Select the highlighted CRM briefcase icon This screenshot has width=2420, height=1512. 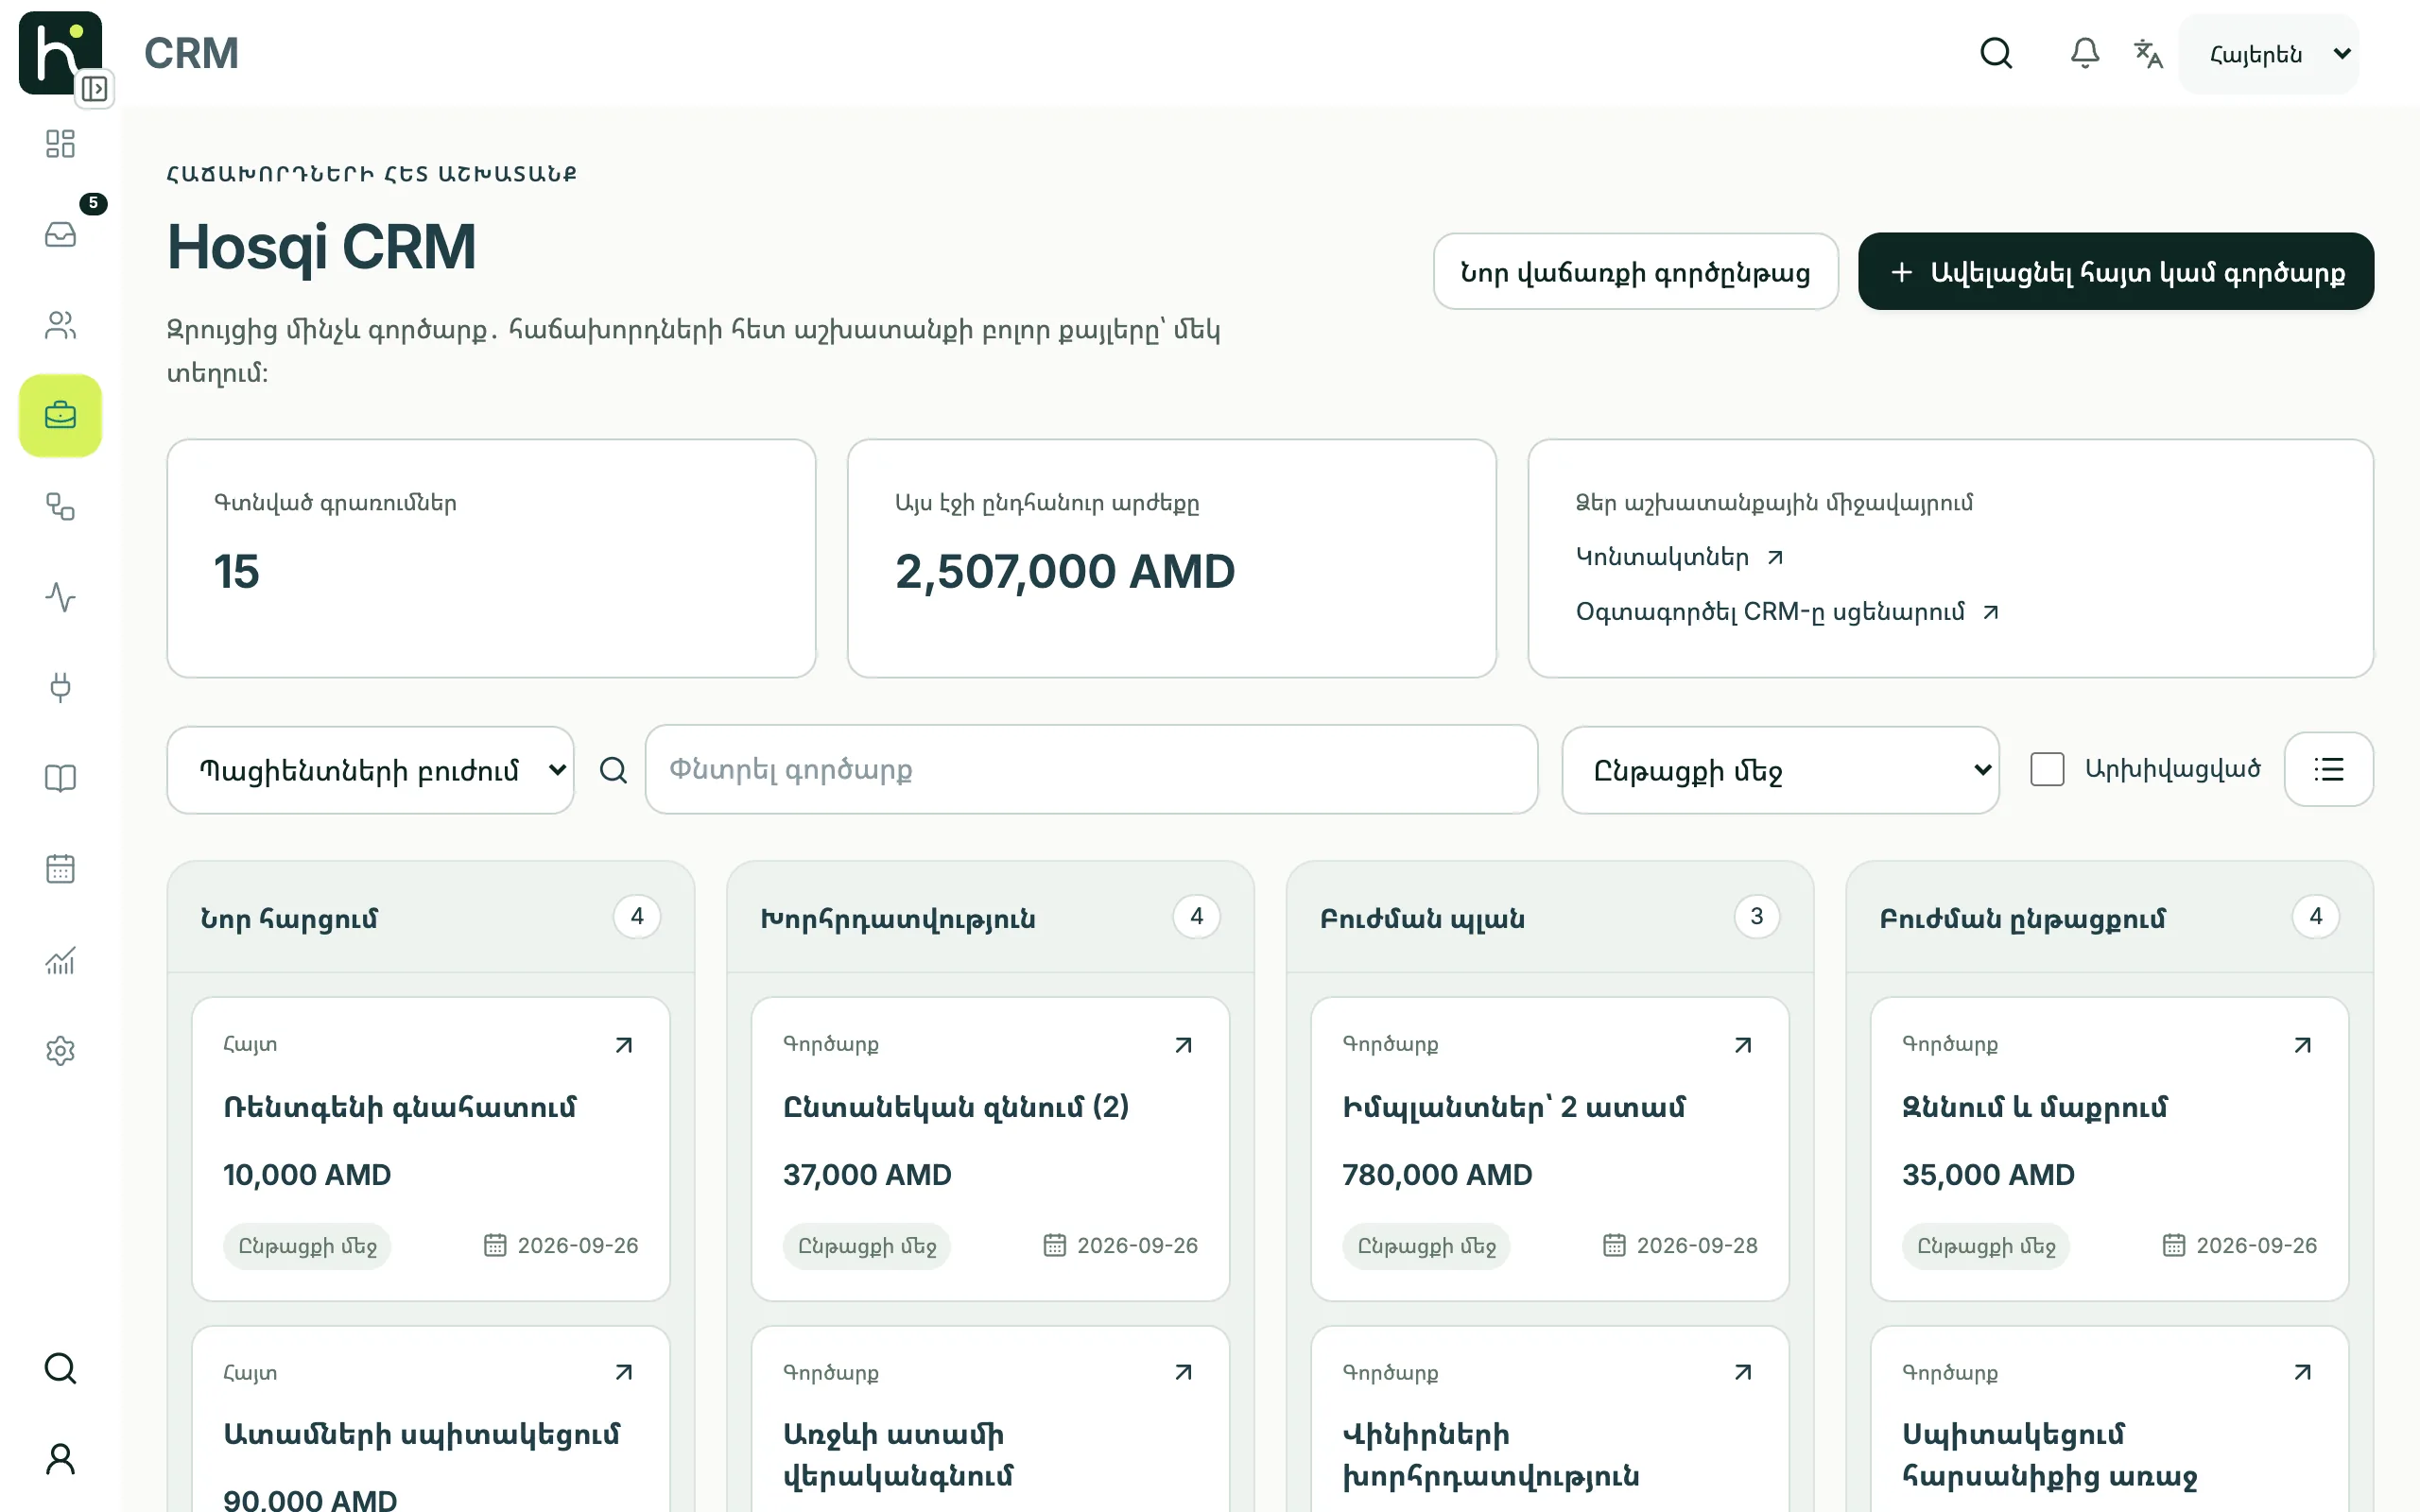click(x=60, y=416)
